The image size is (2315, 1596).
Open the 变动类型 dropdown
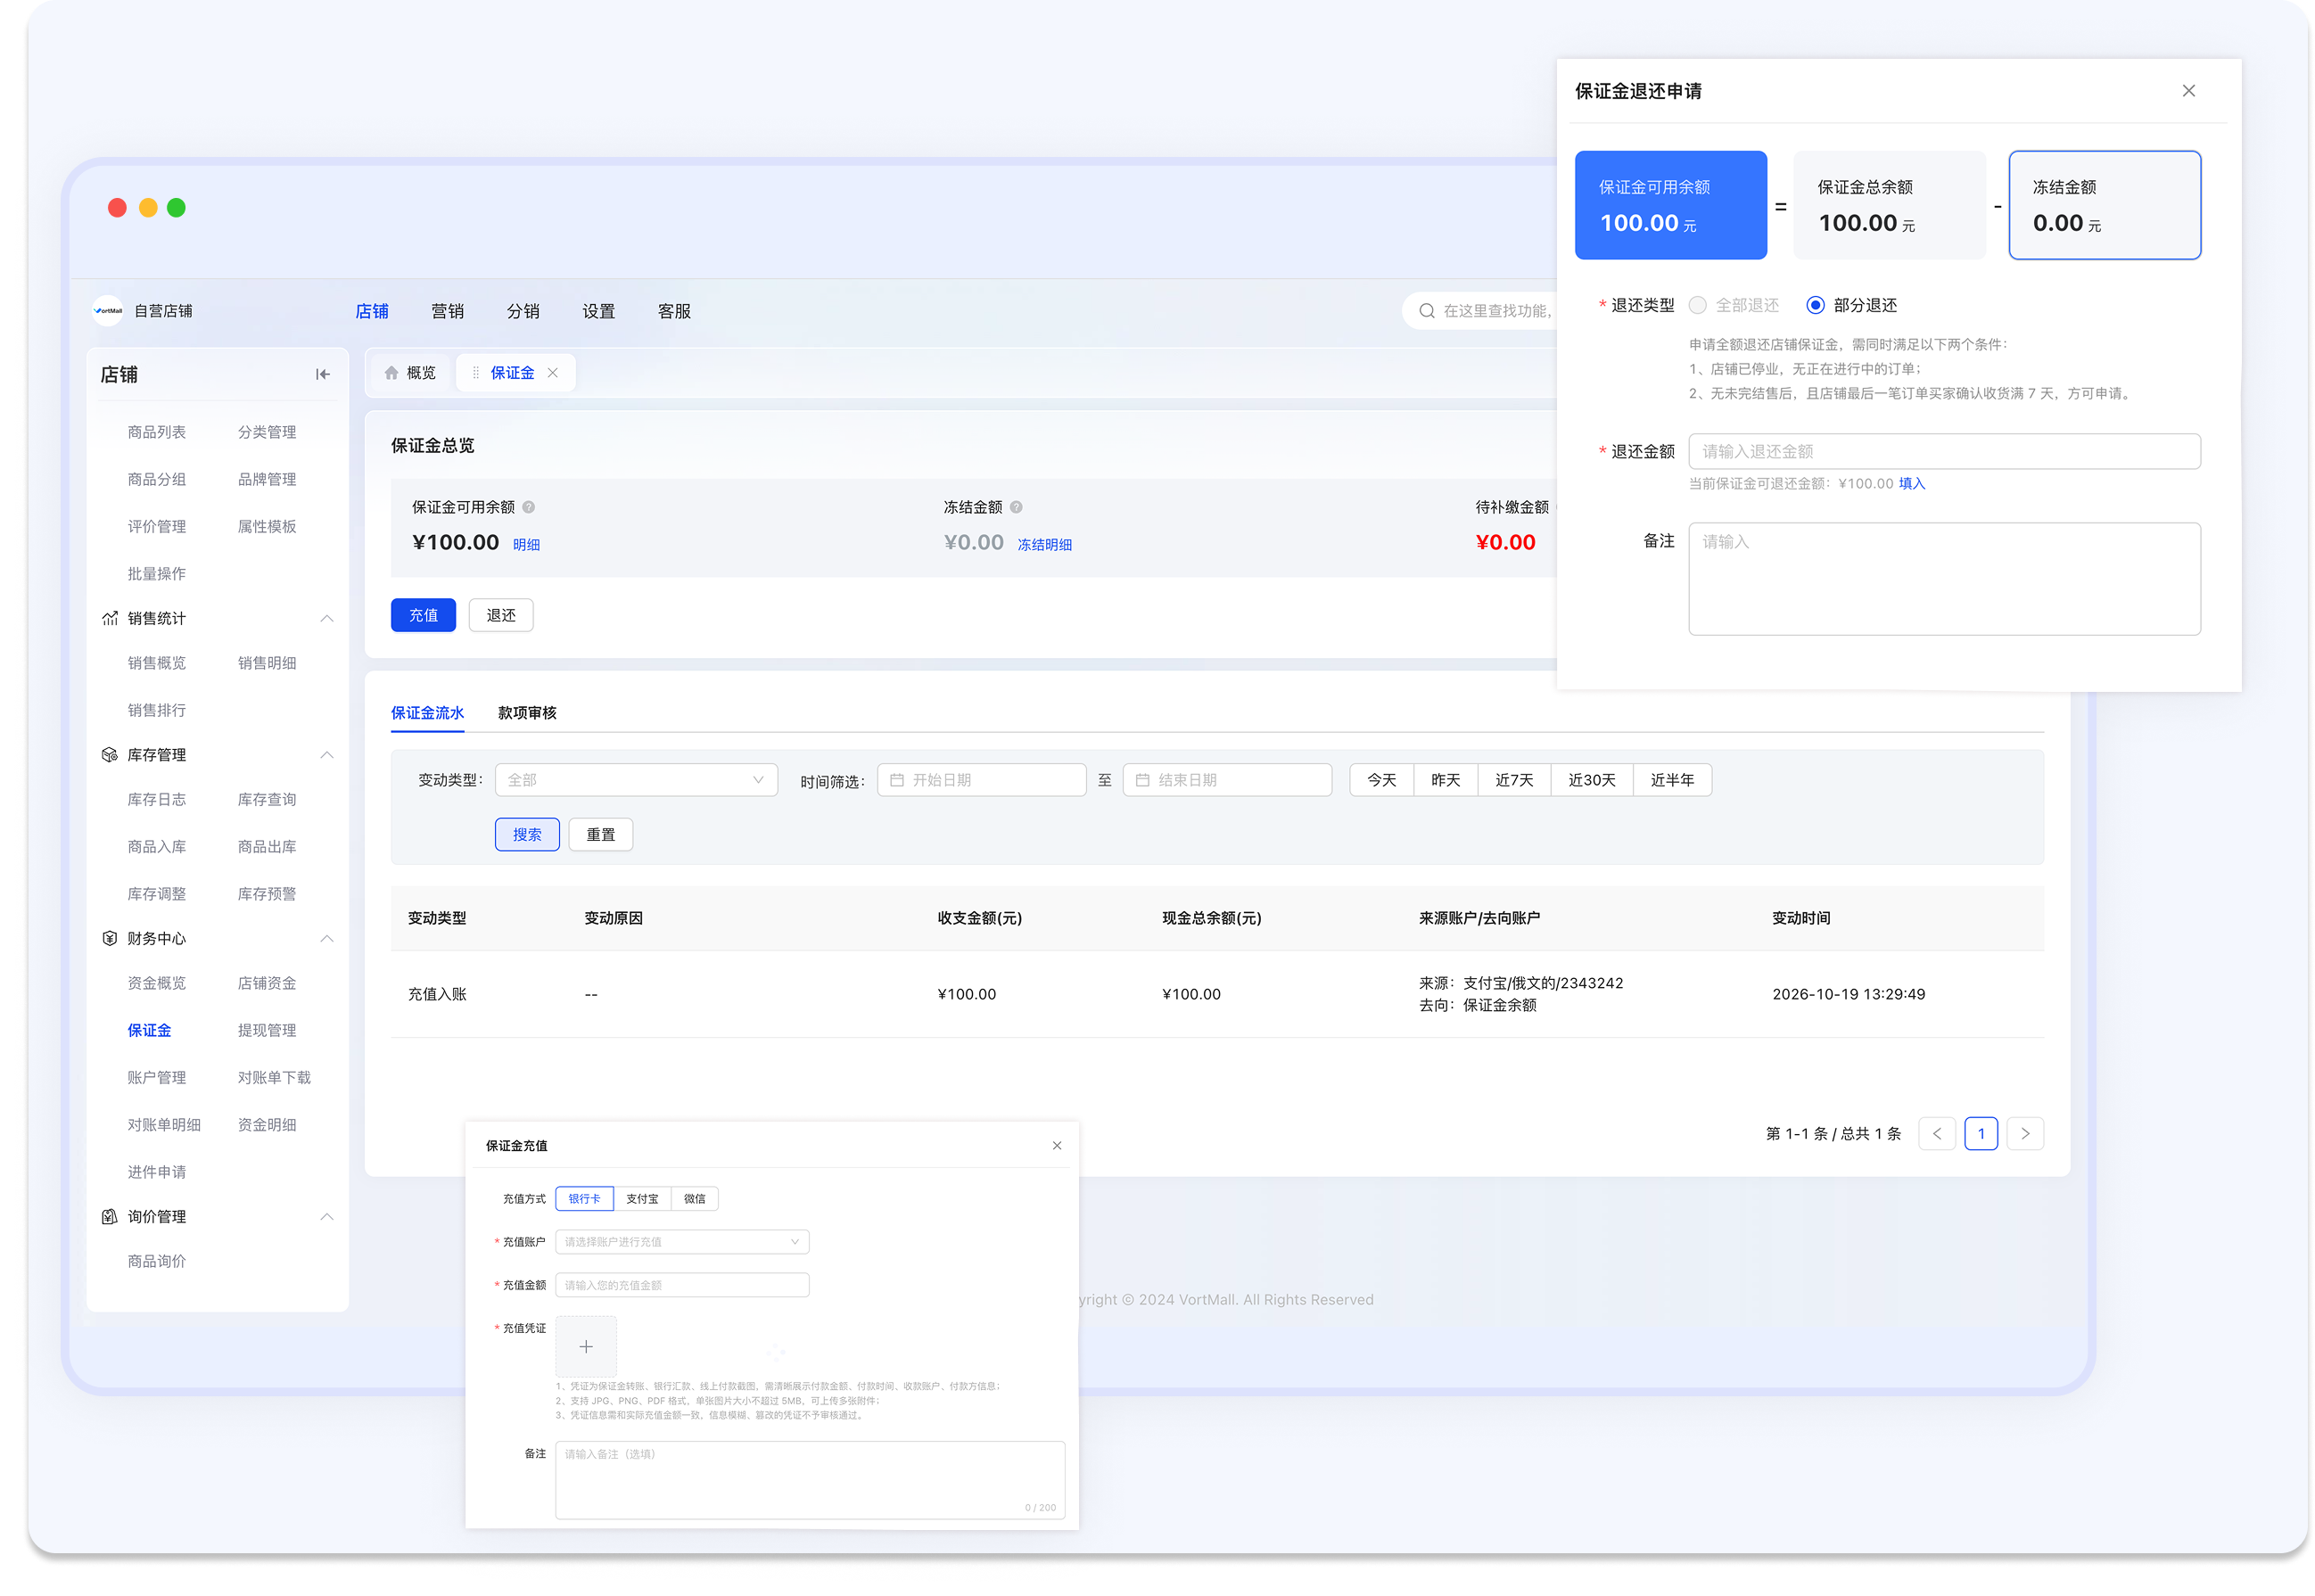click(x=636, y=780)
